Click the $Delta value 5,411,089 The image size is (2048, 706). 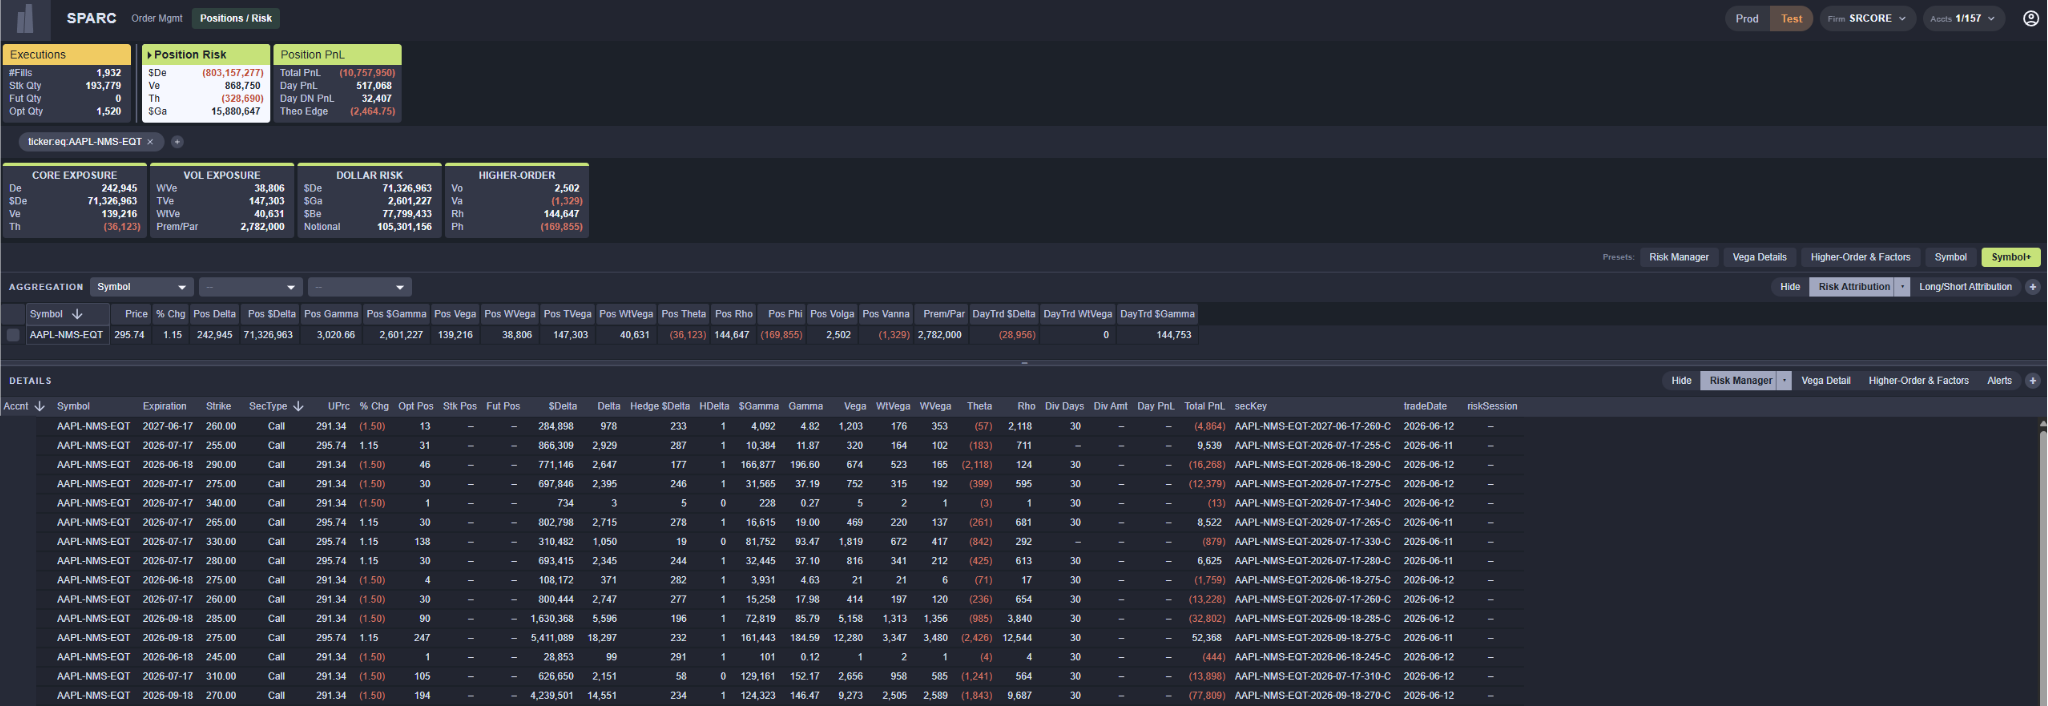[552, 638]
